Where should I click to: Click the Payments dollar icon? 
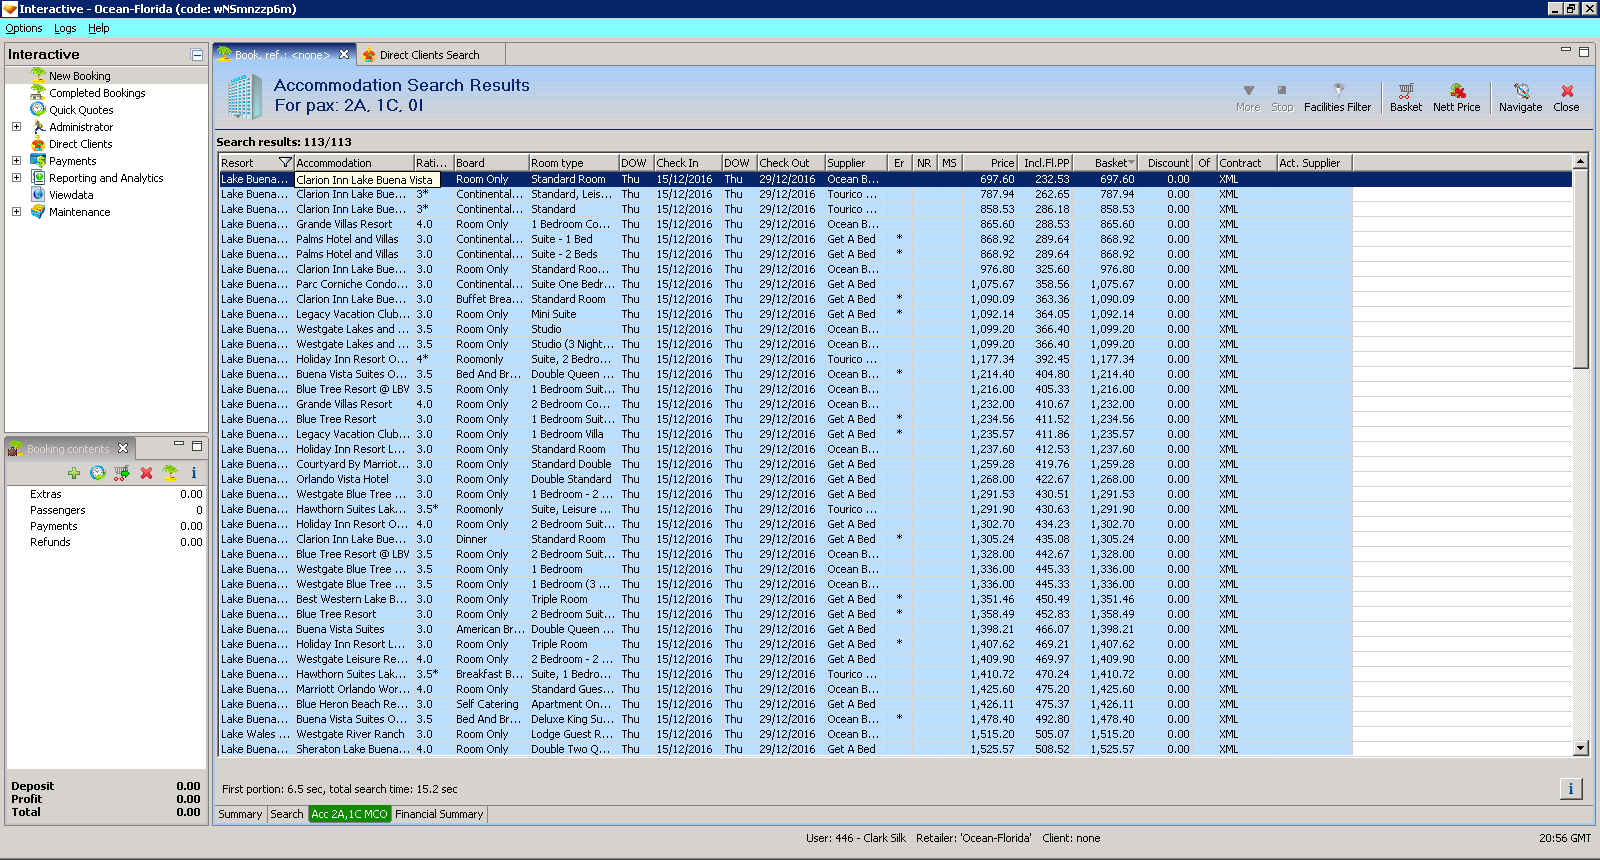click(38, 160)
